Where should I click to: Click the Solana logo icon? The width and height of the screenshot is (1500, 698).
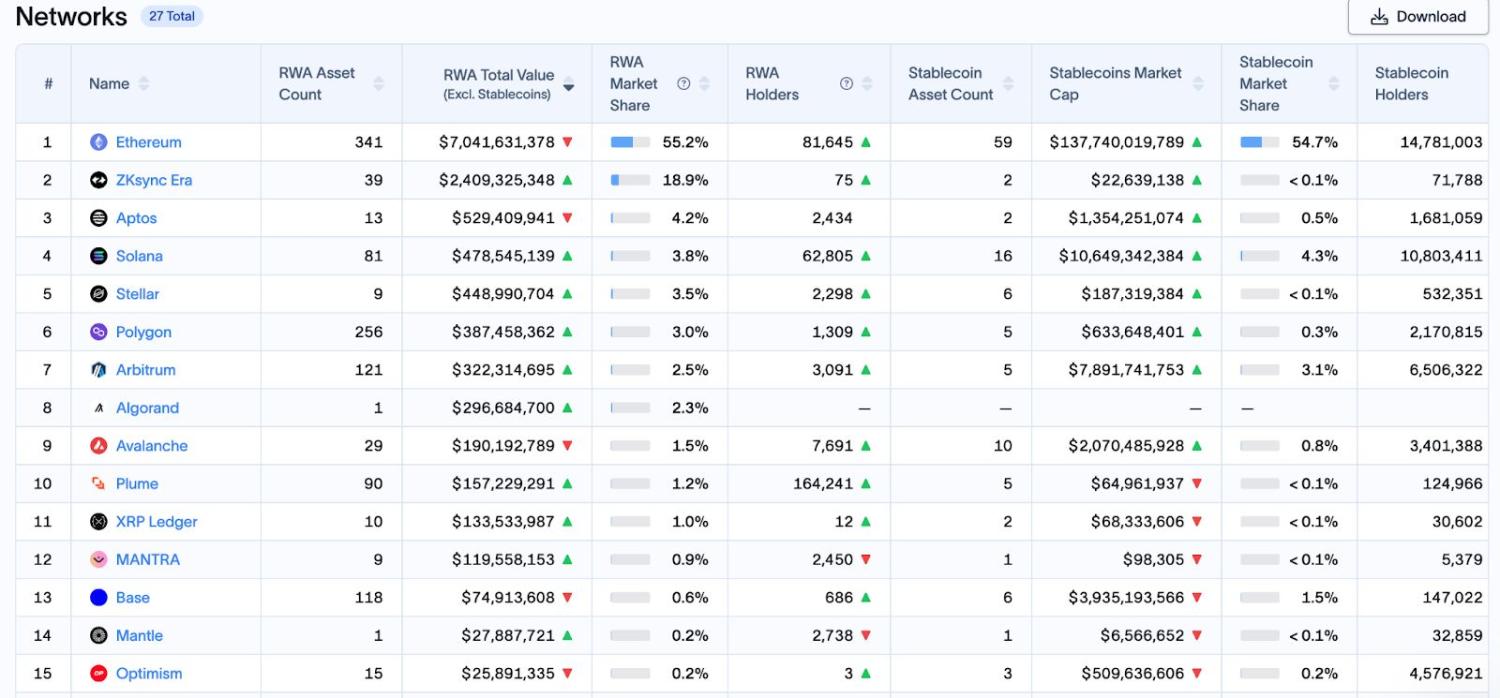click(x=98, y=256)
